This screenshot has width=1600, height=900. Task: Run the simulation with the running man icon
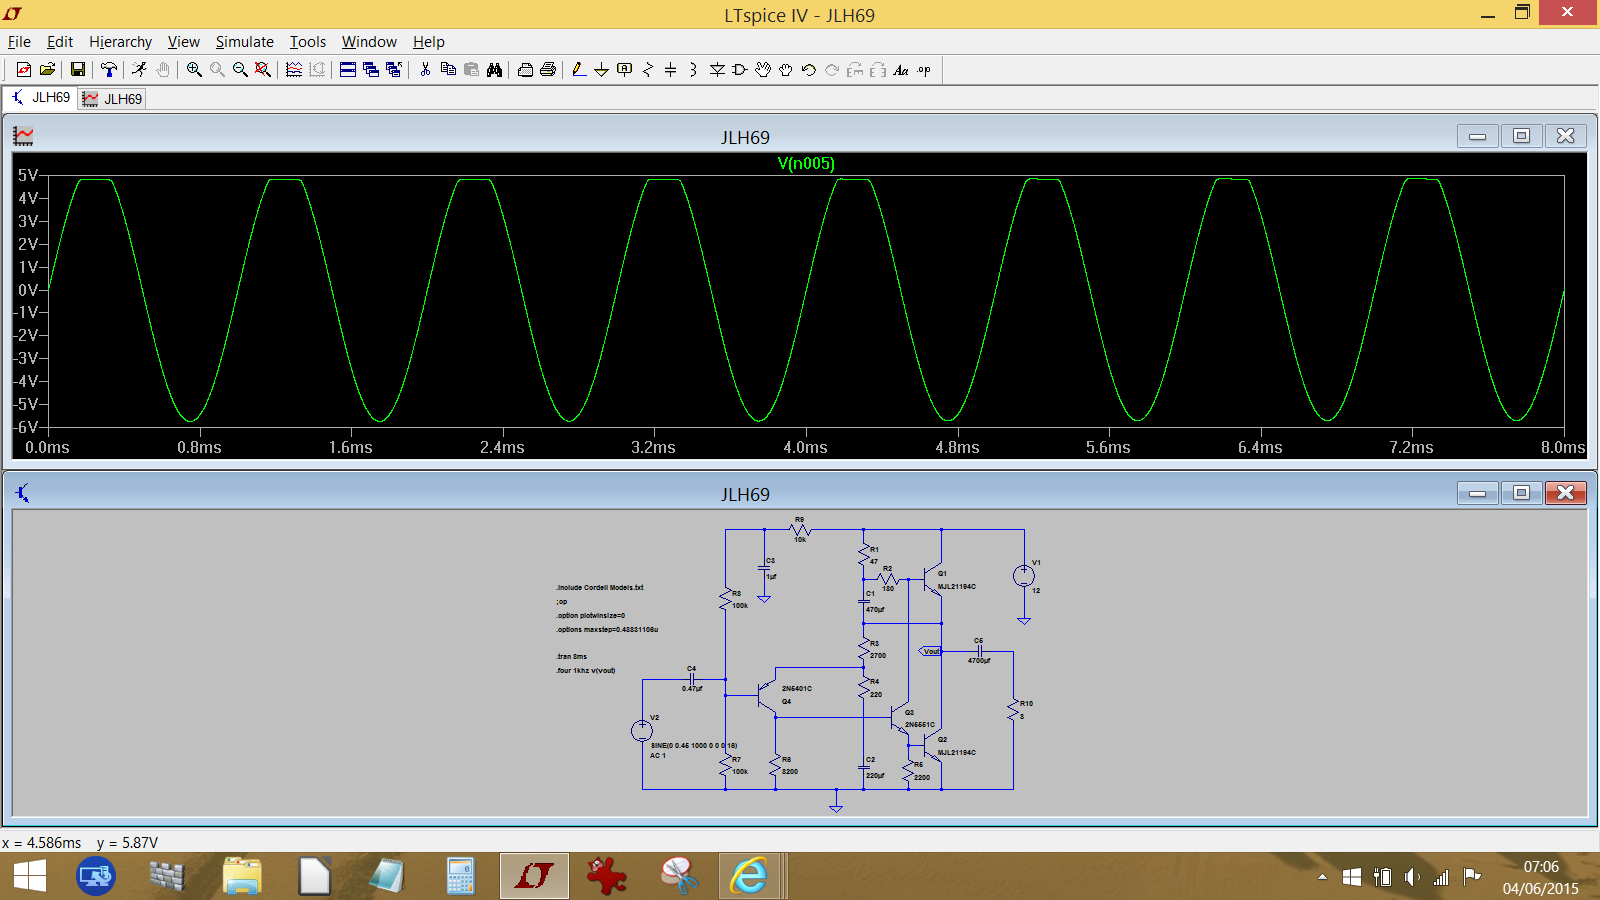(139, 70)
